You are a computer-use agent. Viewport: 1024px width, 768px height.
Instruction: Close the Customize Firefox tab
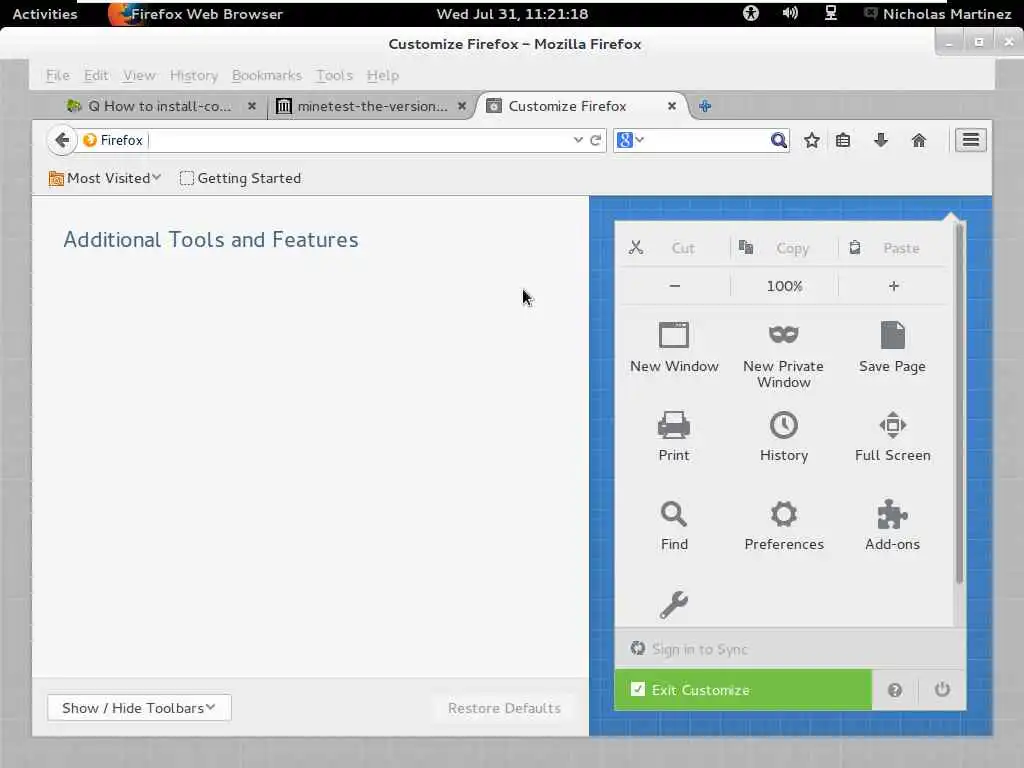coord(671,106)
